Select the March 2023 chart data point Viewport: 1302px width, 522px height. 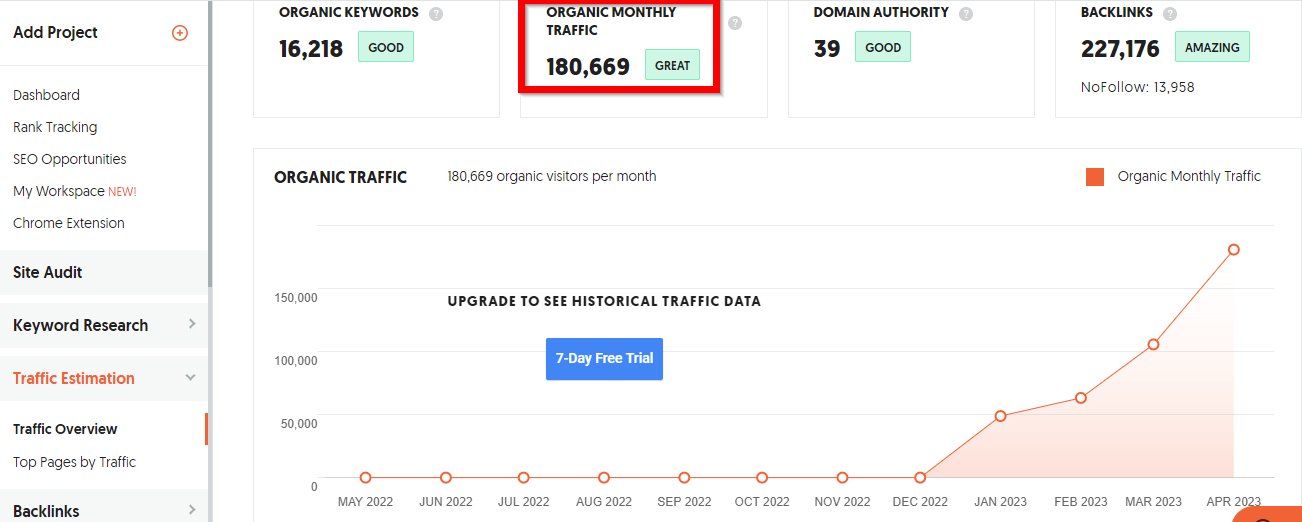(x=1153, y=344)
